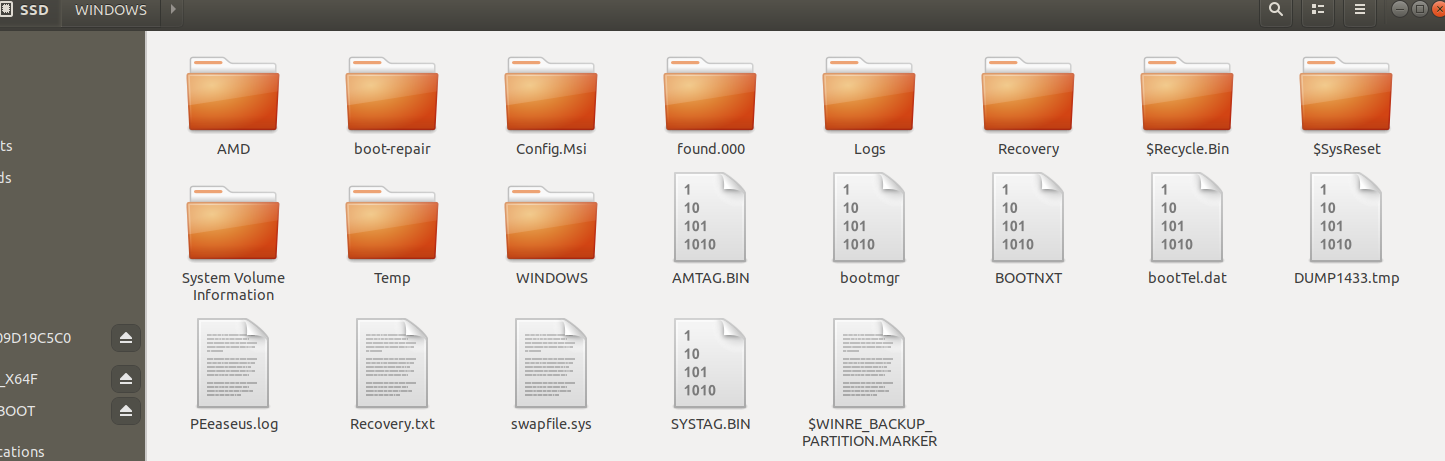Open the AMD folder icon
This screenshot has width=1445, height=461.
[233, 93]
